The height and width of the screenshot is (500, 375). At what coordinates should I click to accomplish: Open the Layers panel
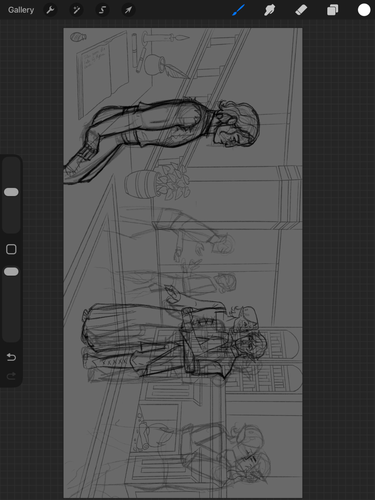332,10
